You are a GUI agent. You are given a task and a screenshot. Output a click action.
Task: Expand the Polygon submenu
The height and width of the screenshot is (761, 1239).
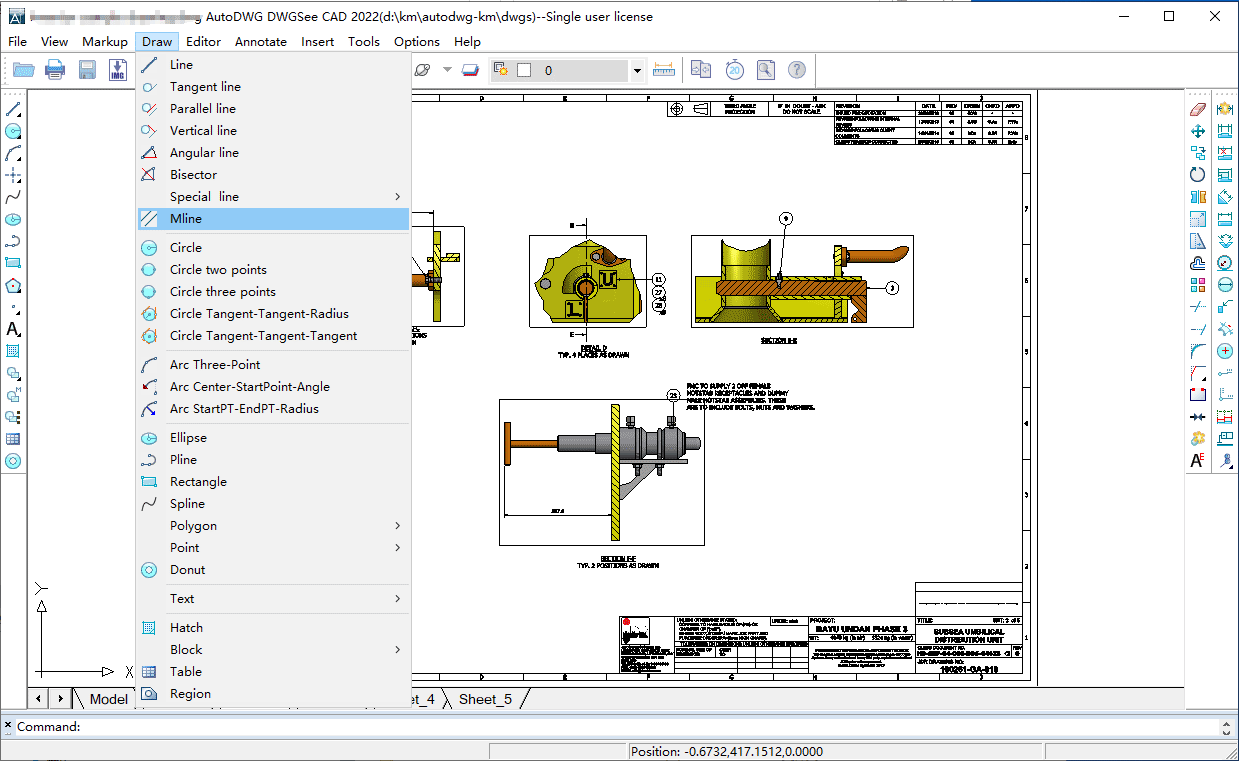coord(273,526)
